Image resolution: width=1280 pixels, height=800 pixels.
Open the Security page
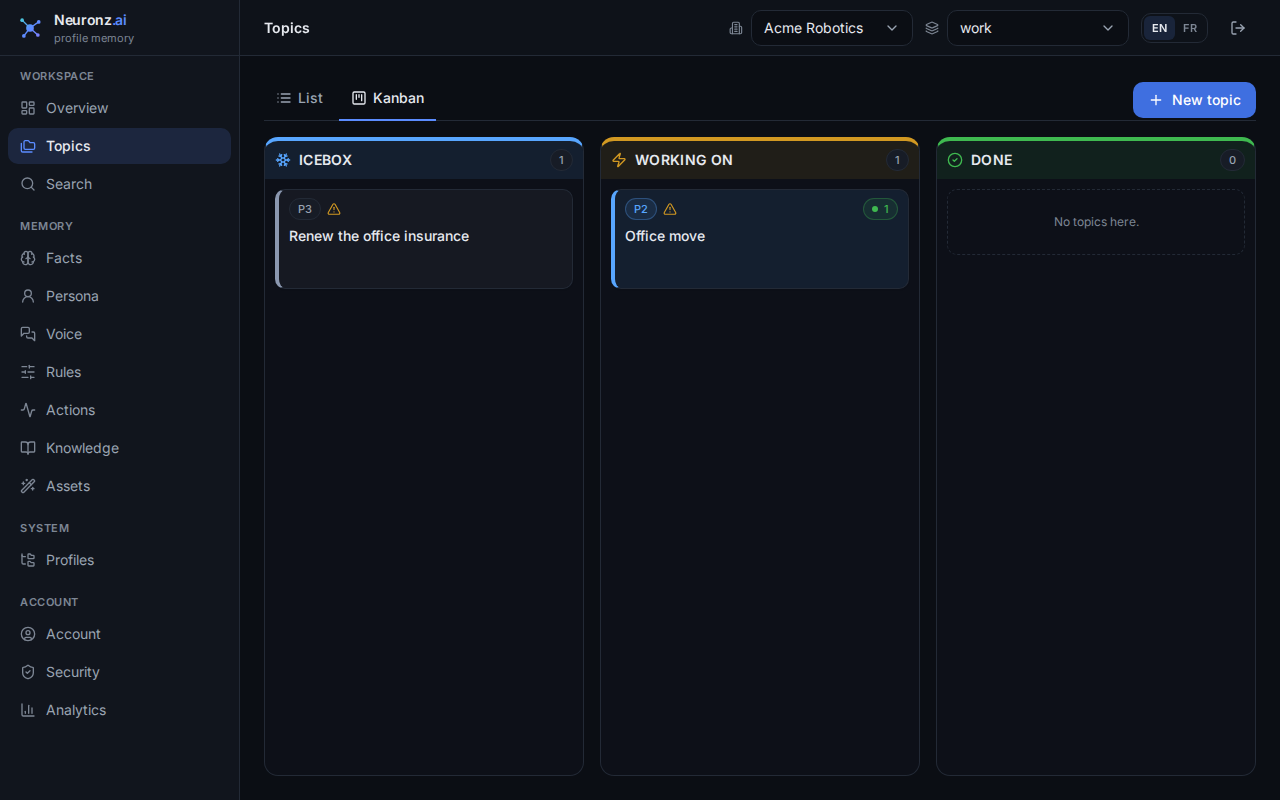point(119,672)
